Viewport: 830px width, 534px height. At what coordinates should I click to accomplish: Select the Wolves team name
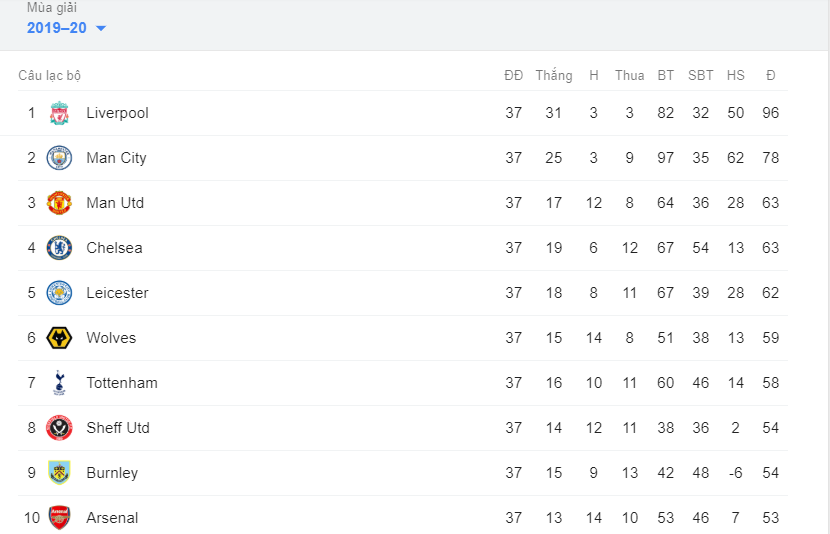111,338
